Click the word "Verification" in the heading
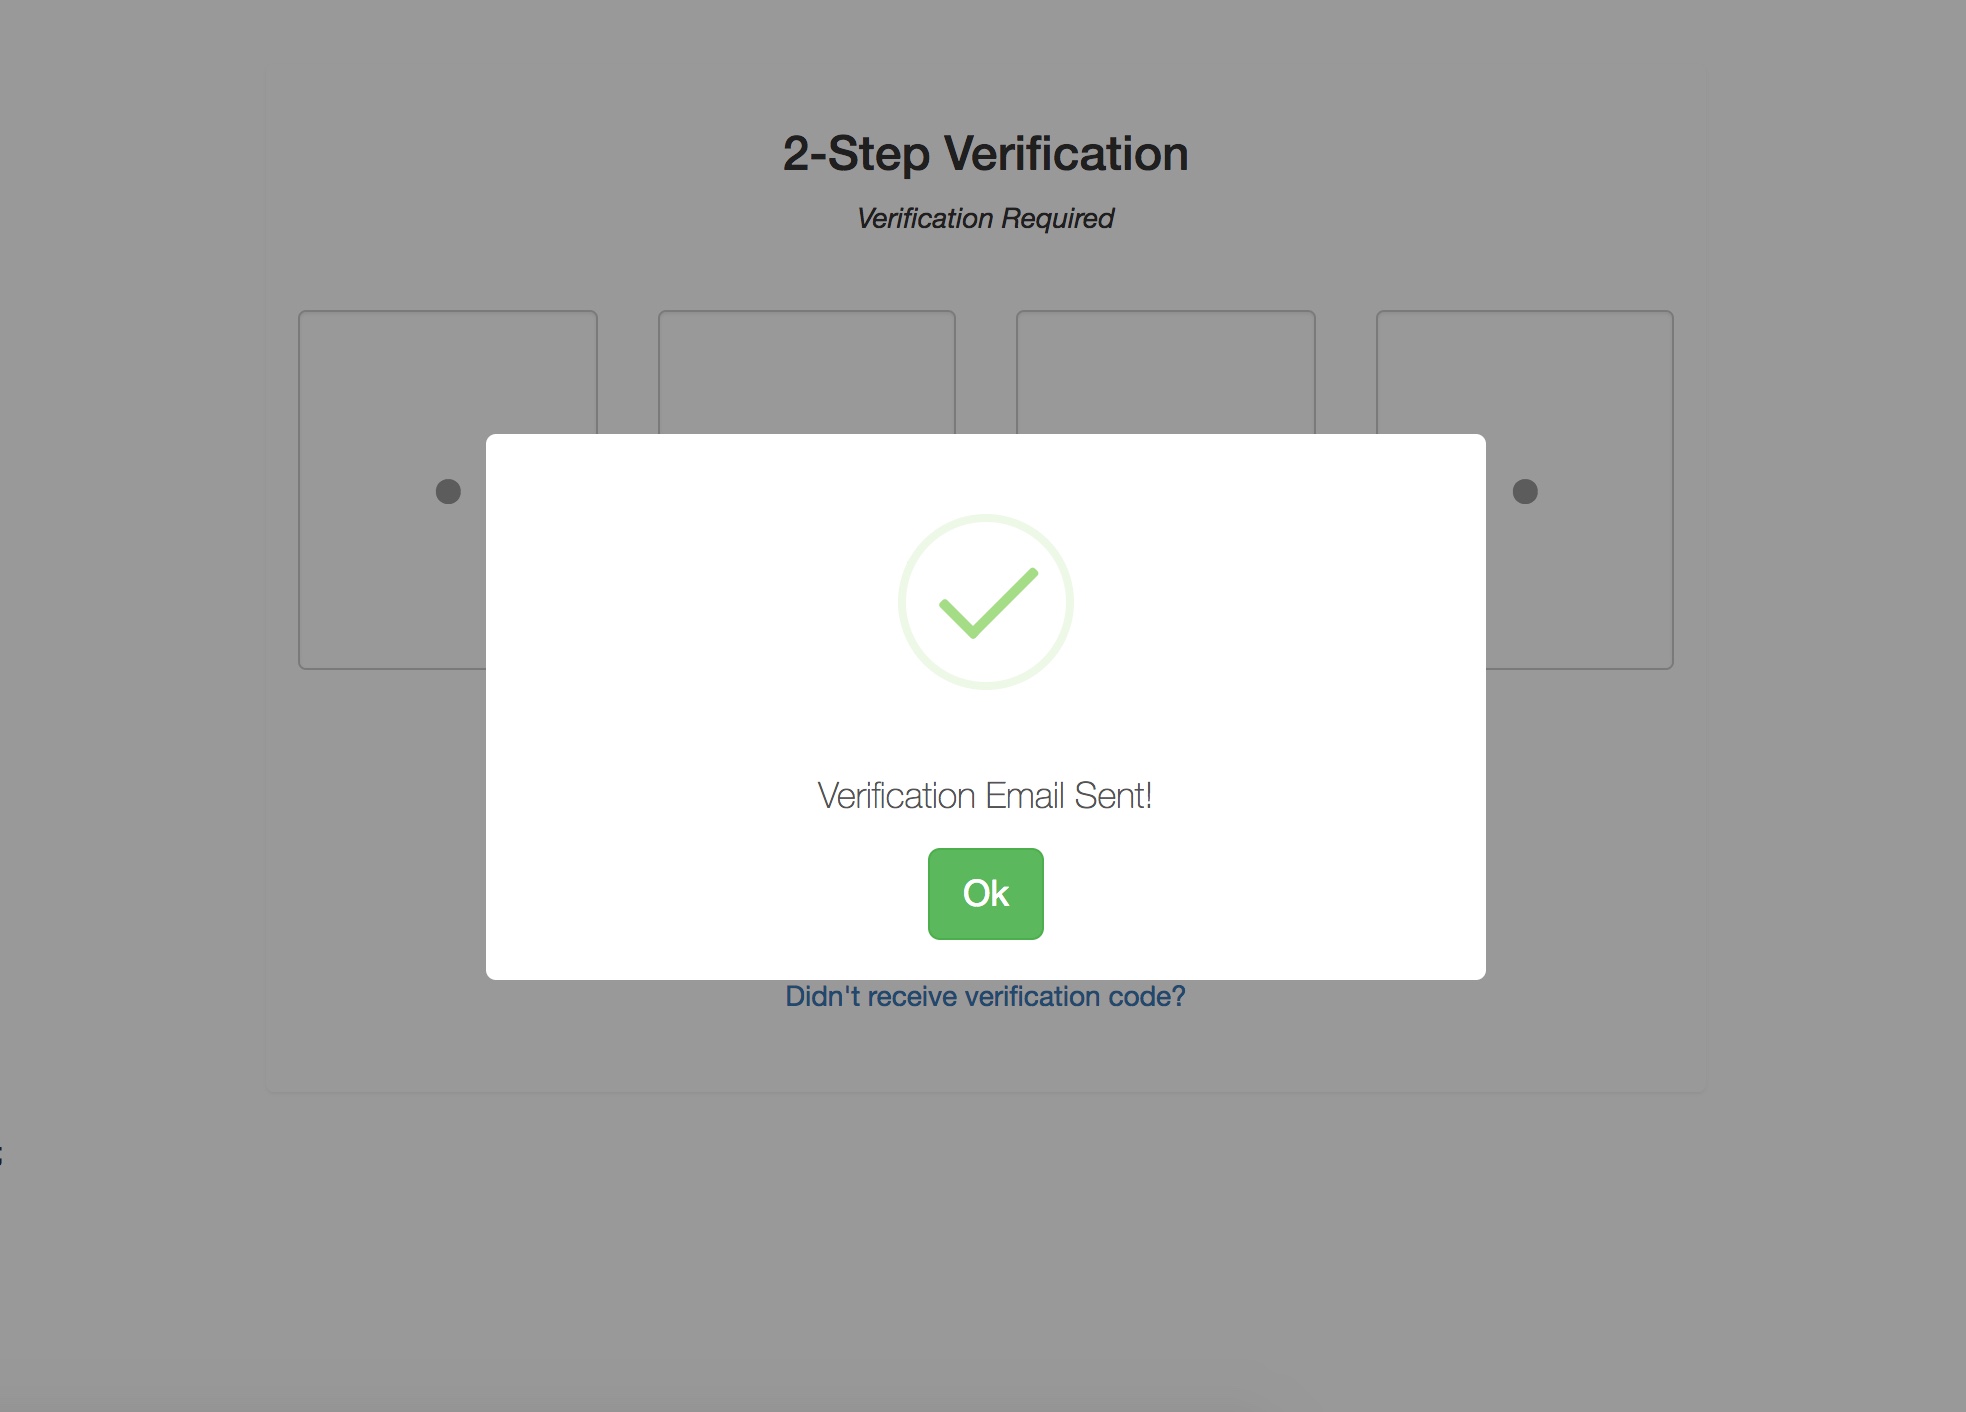This screenshot has width=1966, height=1412. tap(1066, 154)
